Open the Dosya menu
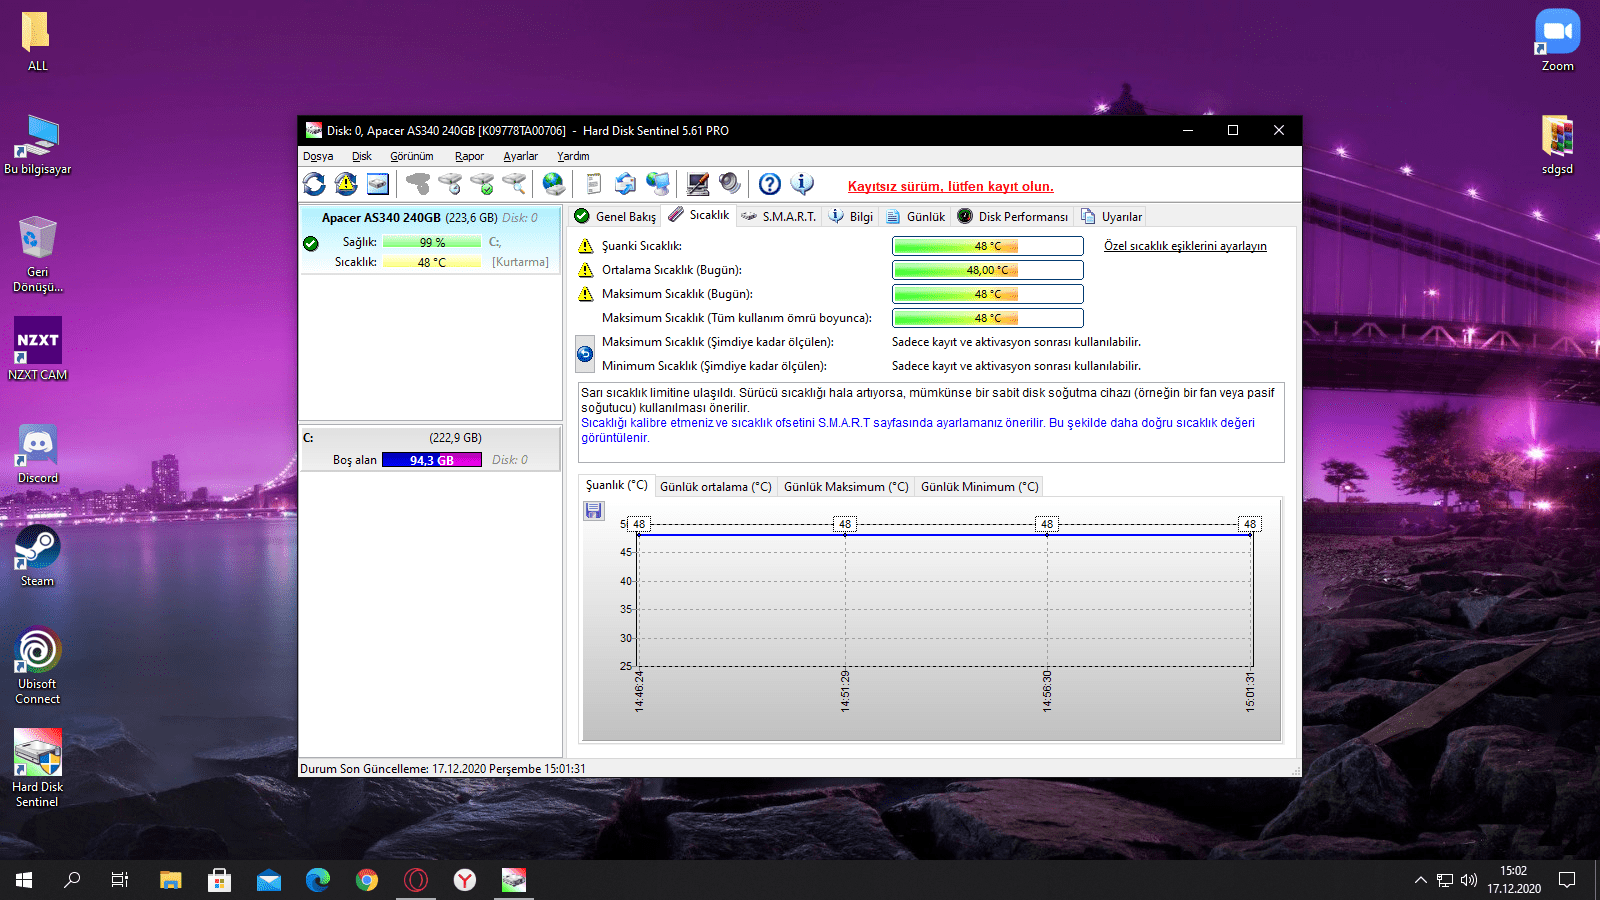Viewport: 1600px width, 900px height. tap(318, 156)
